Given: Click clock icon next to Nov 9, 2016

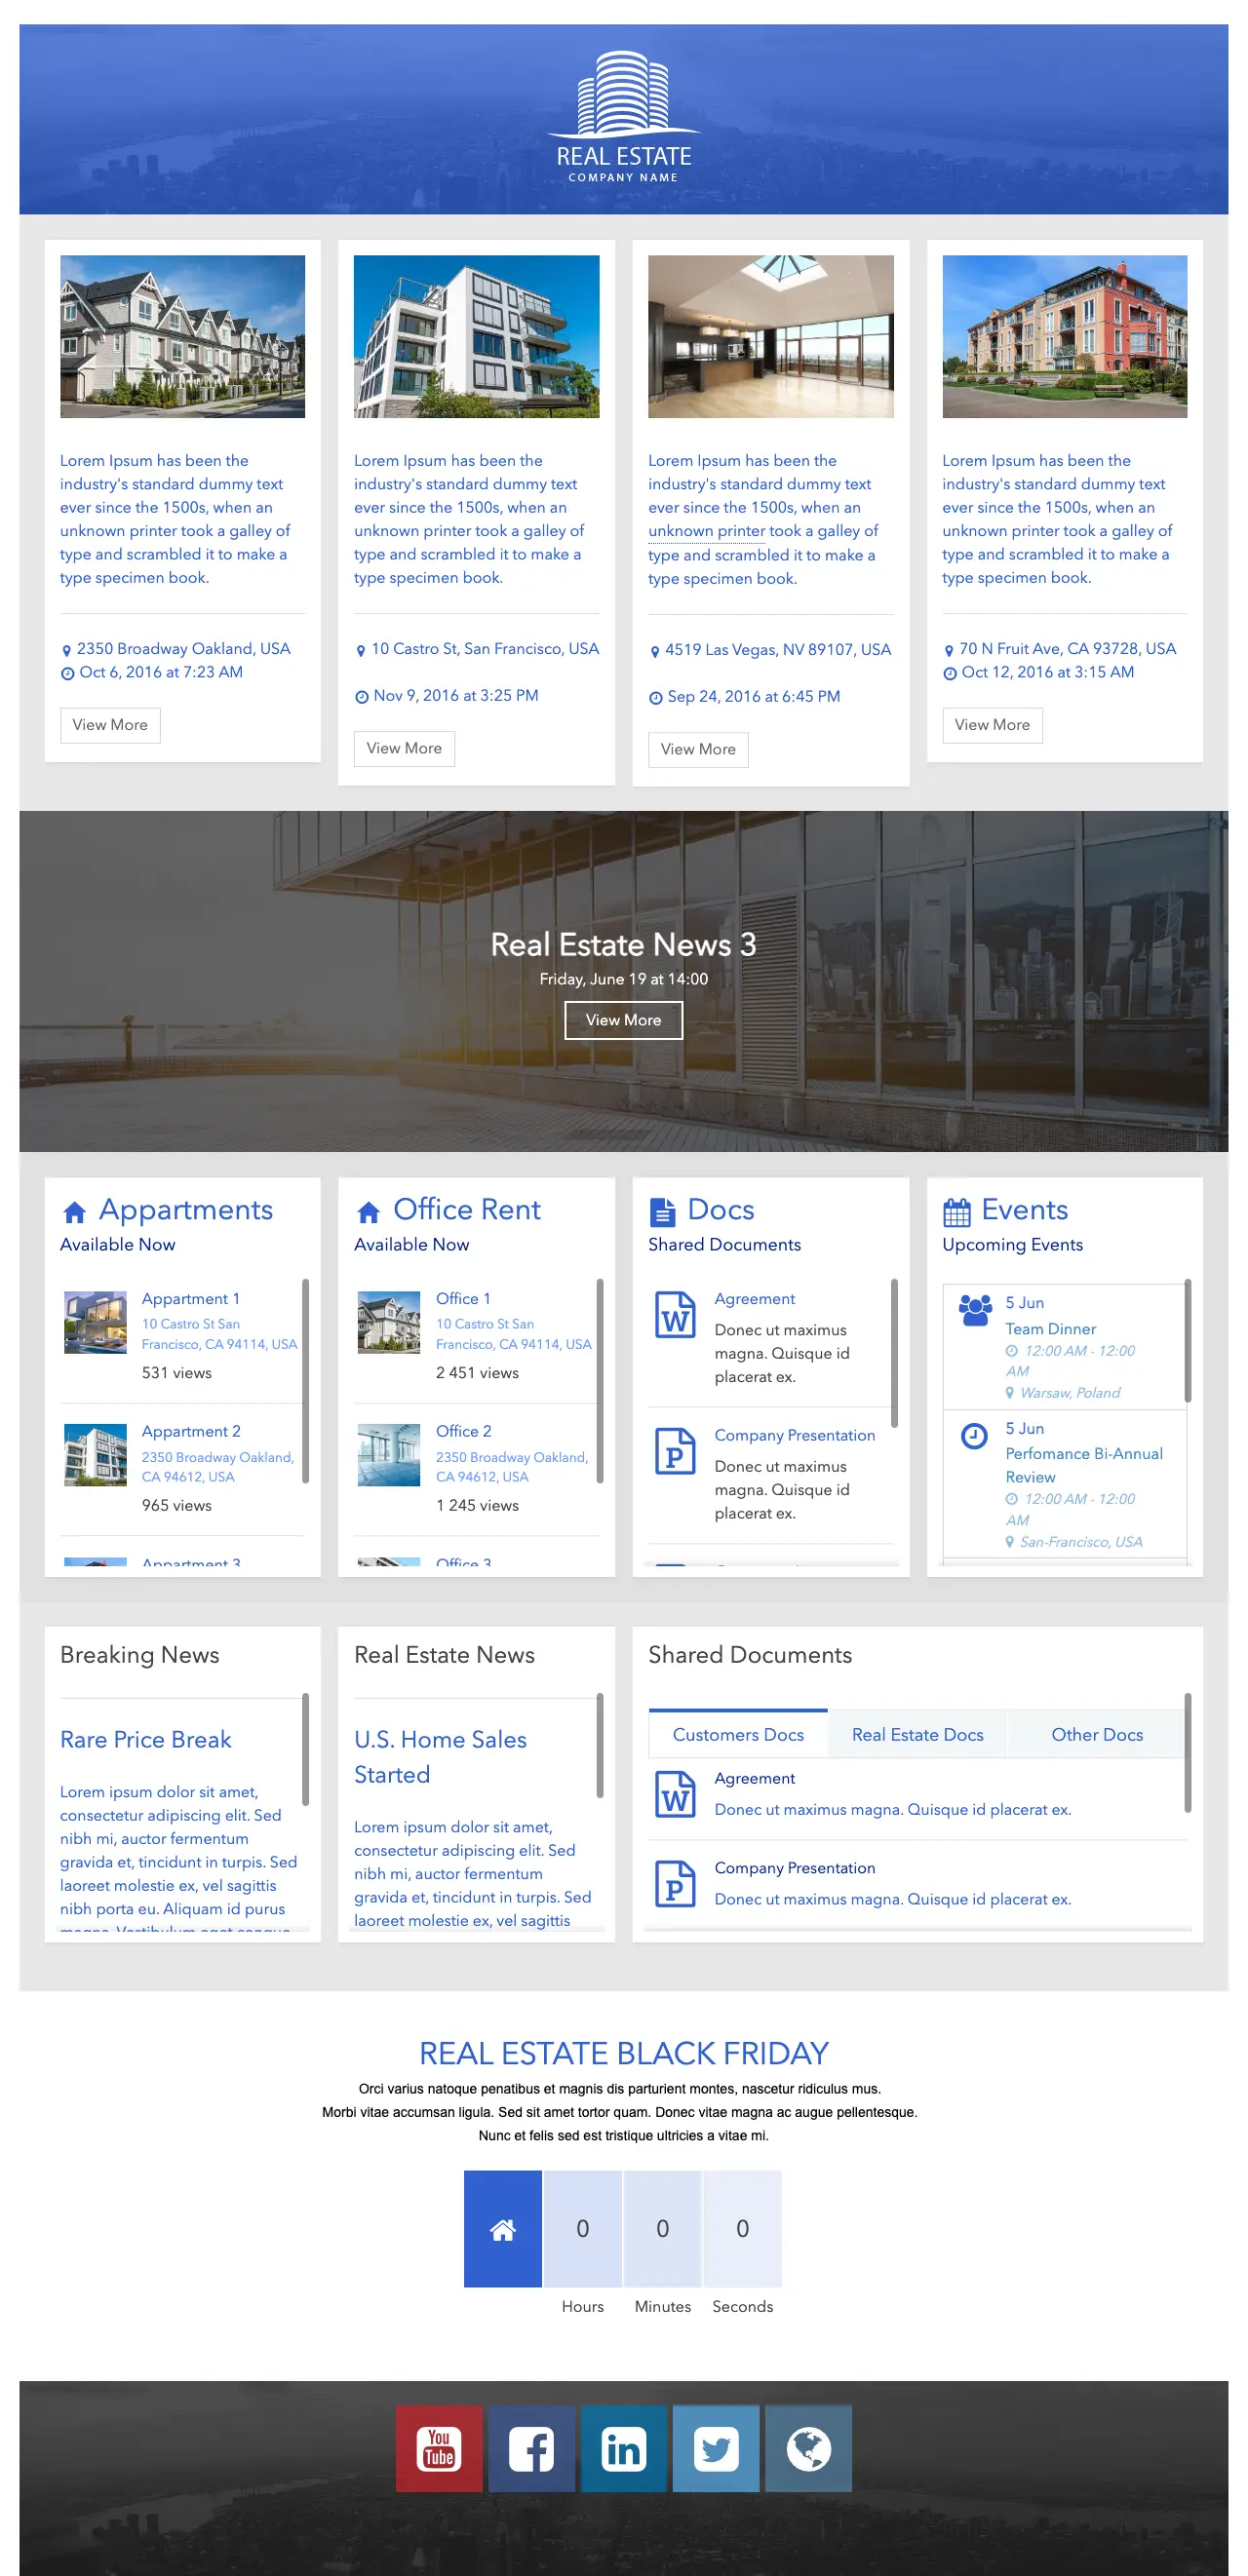Looking at the screenshot, I should [362, 697].
